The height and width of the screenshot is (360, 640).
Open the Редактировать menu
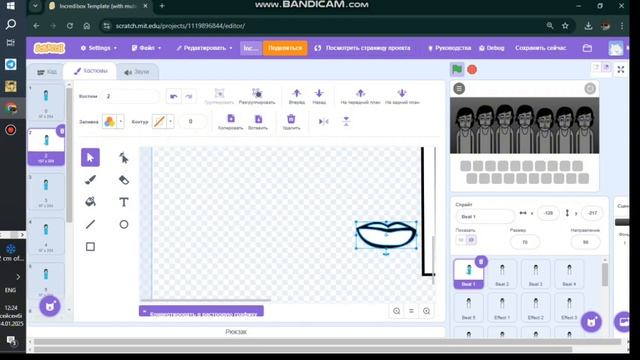(204, 48)
